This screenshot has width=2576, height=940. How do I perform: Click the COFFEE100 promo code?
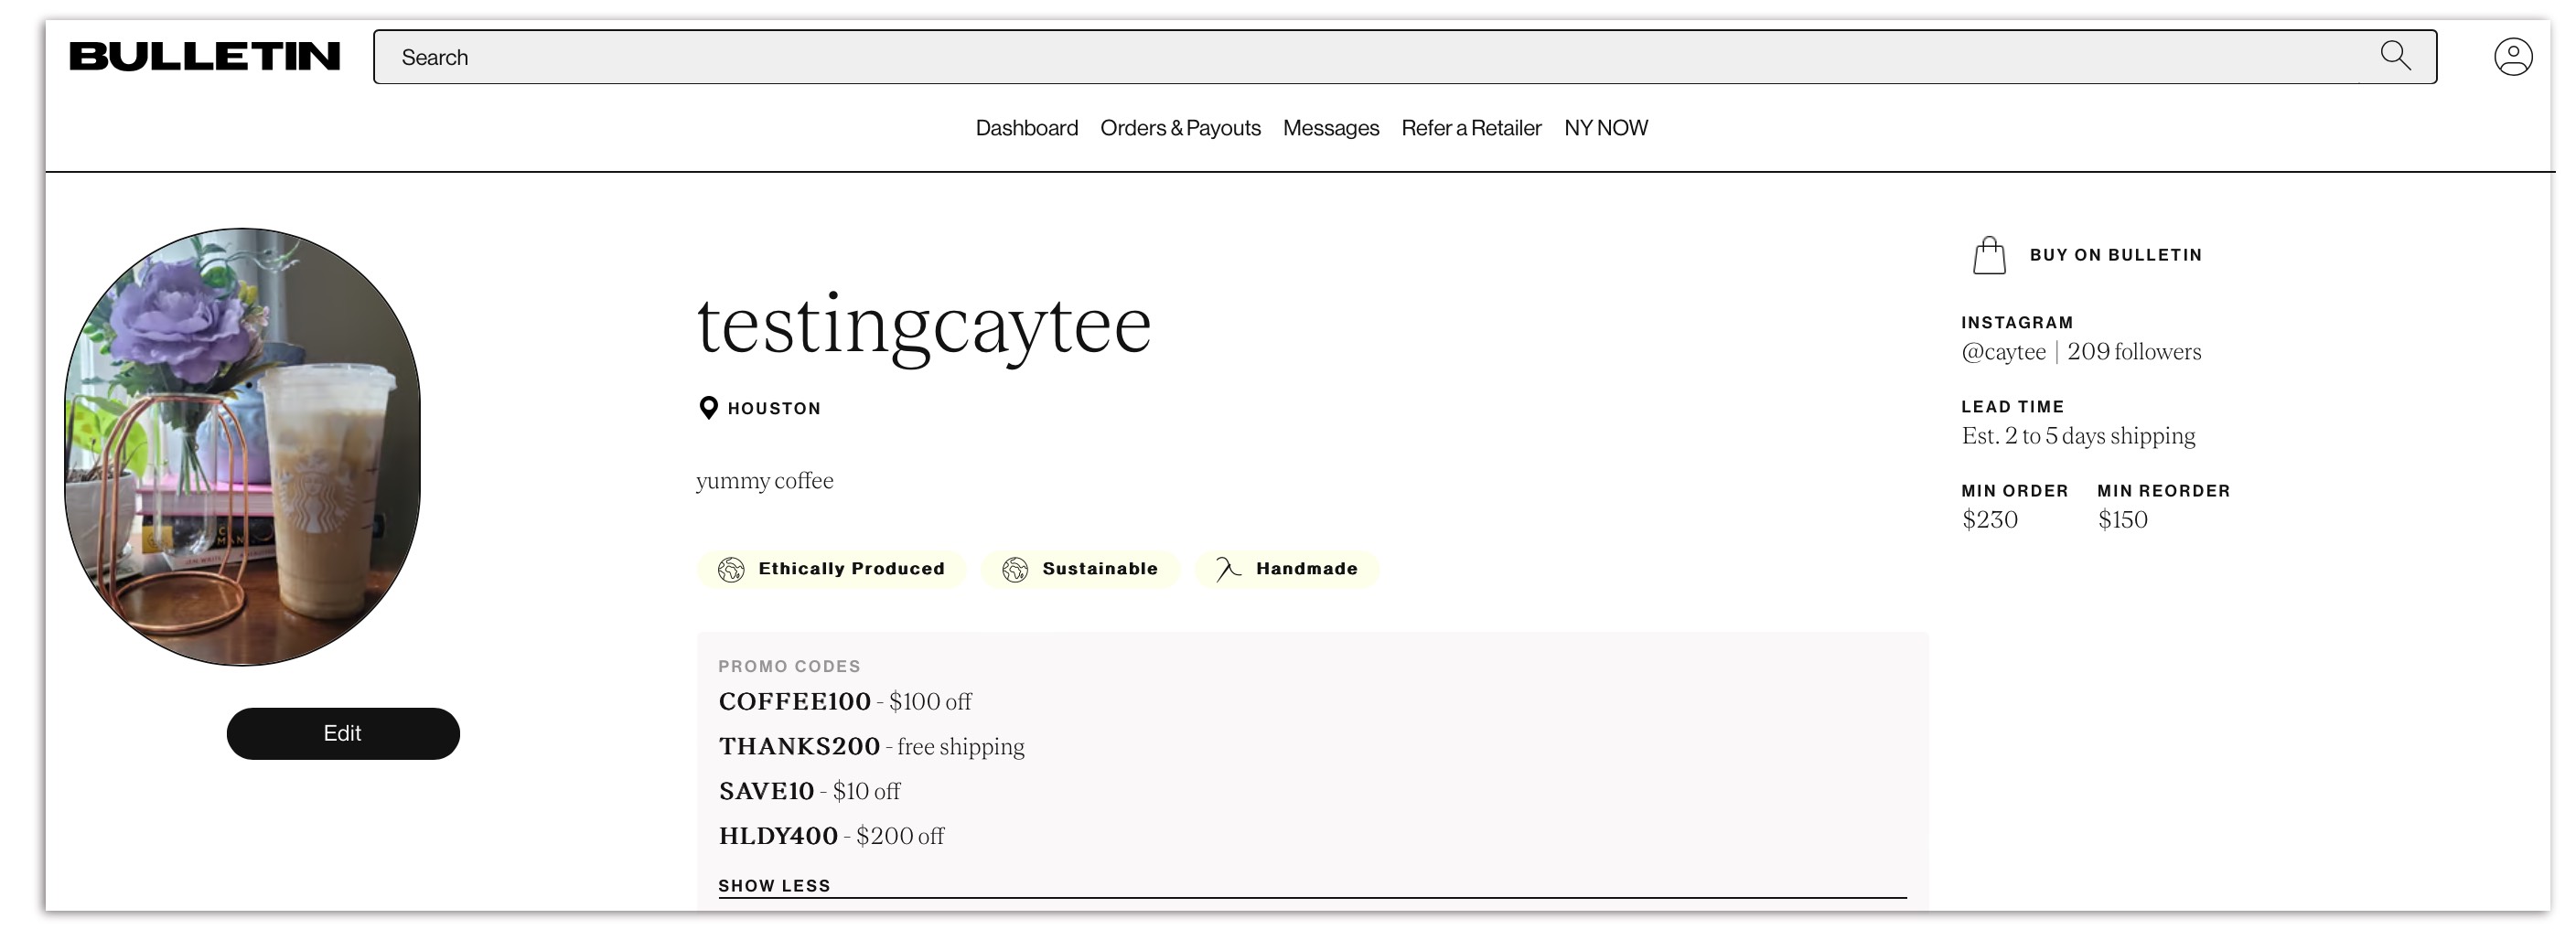tap(794, 702)
